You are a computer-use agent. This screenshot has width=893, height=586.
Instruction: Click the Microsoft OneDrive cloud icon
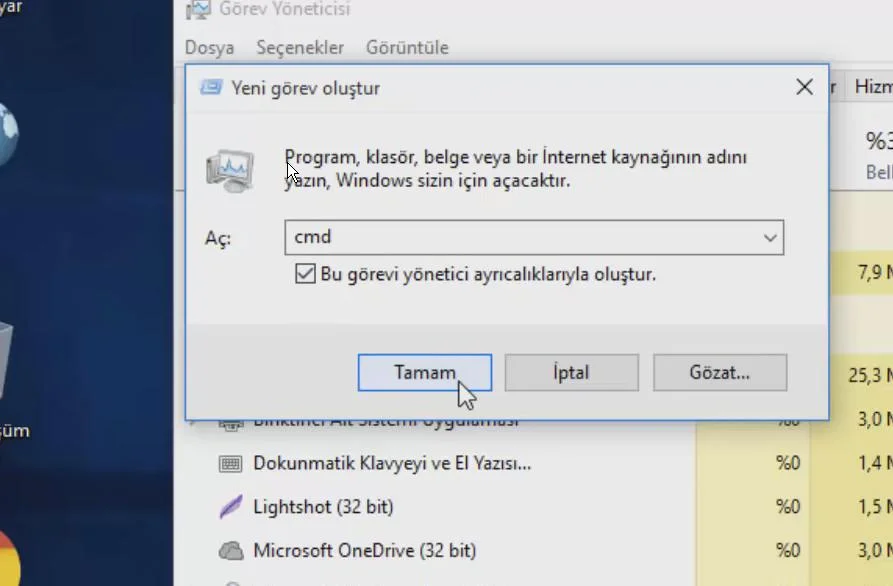[231, 550]
